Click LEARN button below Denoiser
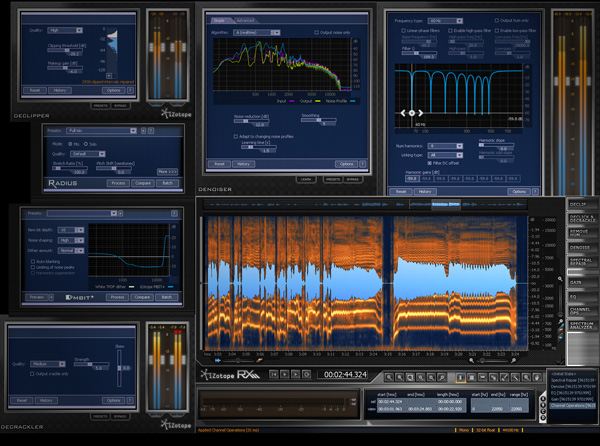The height and width of the screenshot is (446, 600). coord(306,179)
